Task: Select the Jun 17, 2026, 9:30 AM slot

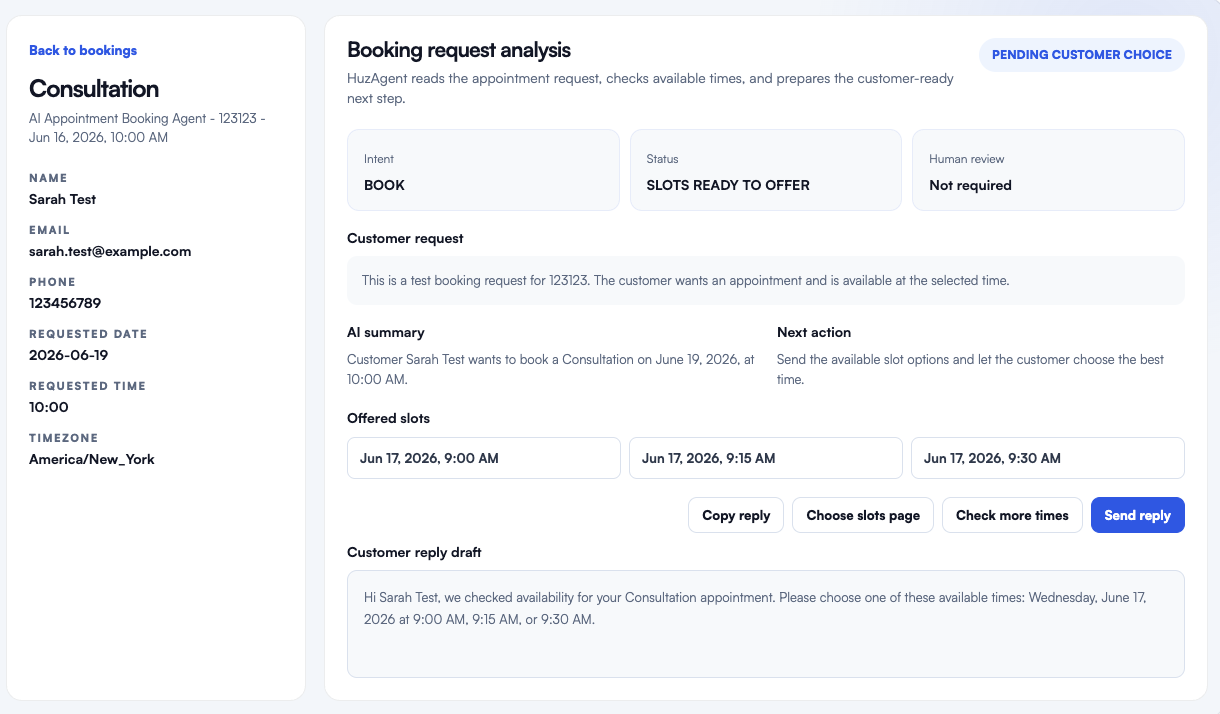Action: point(1048,458)
